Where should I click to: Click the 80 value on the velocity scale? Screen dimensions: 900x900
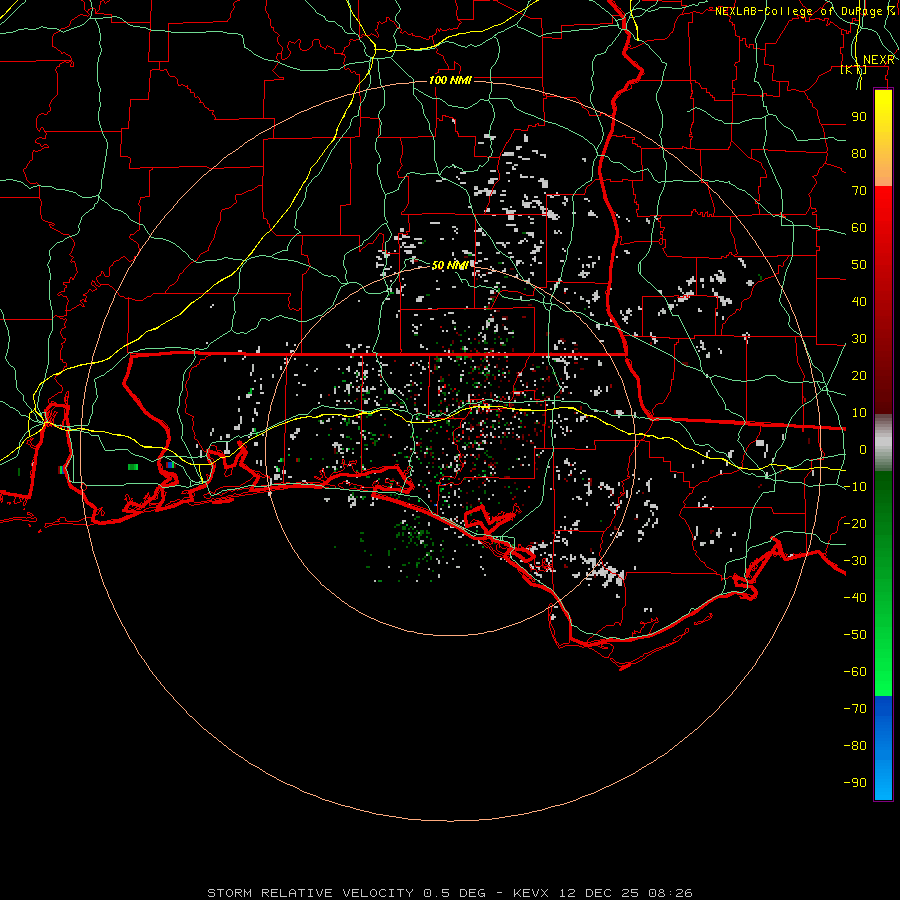tap(859, 154)
